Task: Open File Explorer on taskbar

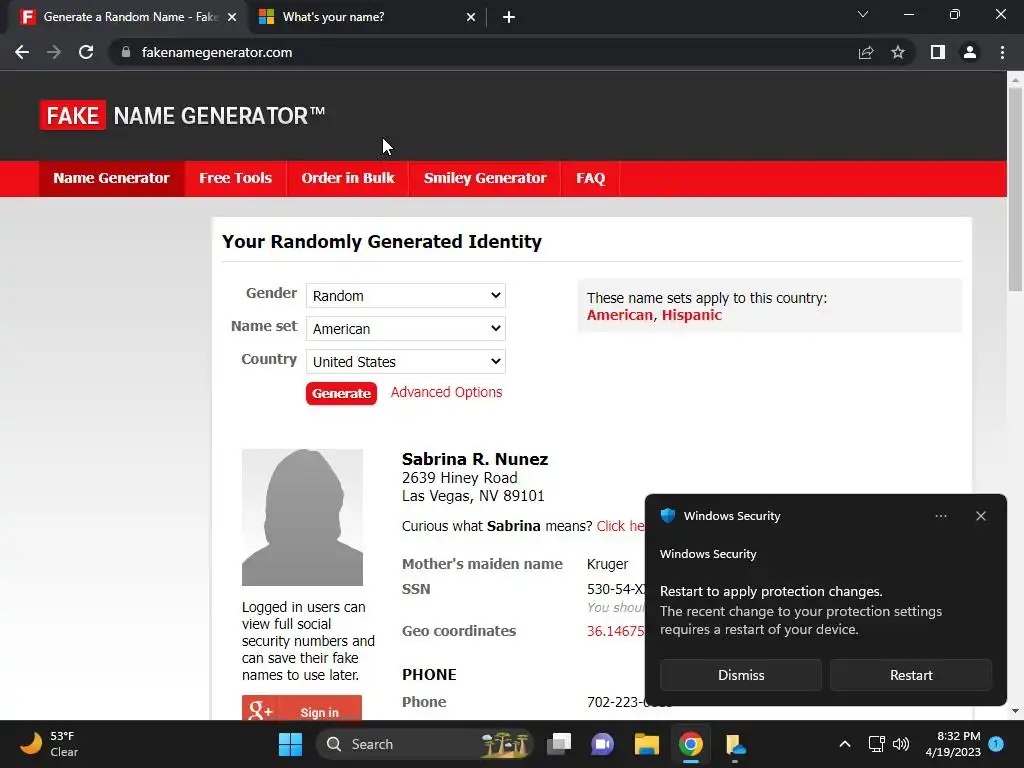Action: point(647,744)
